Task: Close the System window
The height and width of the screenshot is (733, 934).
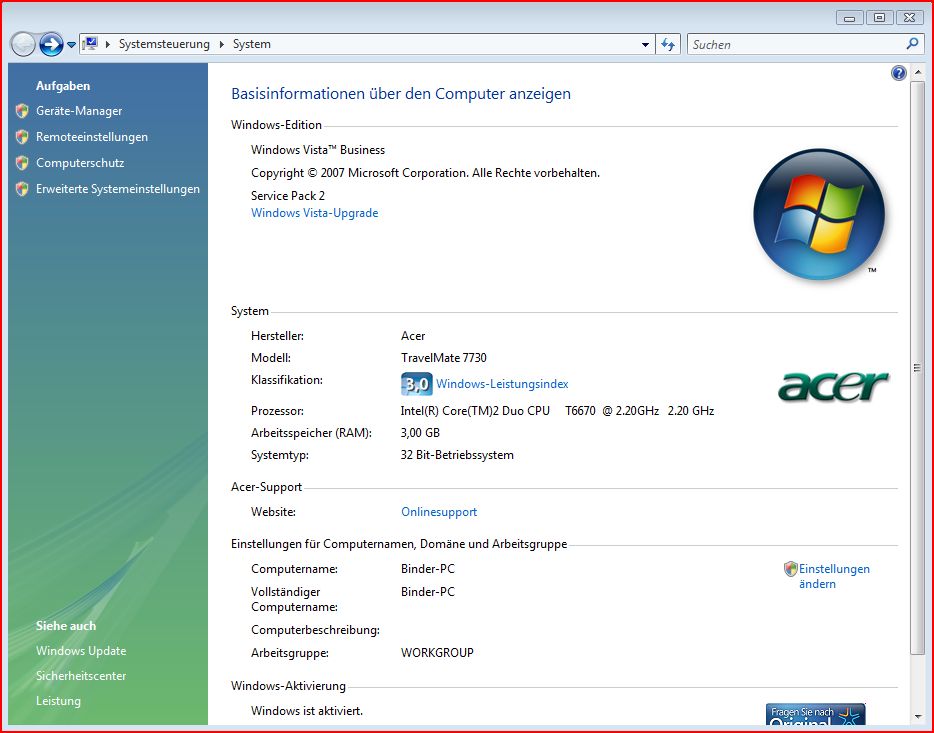Action: (909, 18)
